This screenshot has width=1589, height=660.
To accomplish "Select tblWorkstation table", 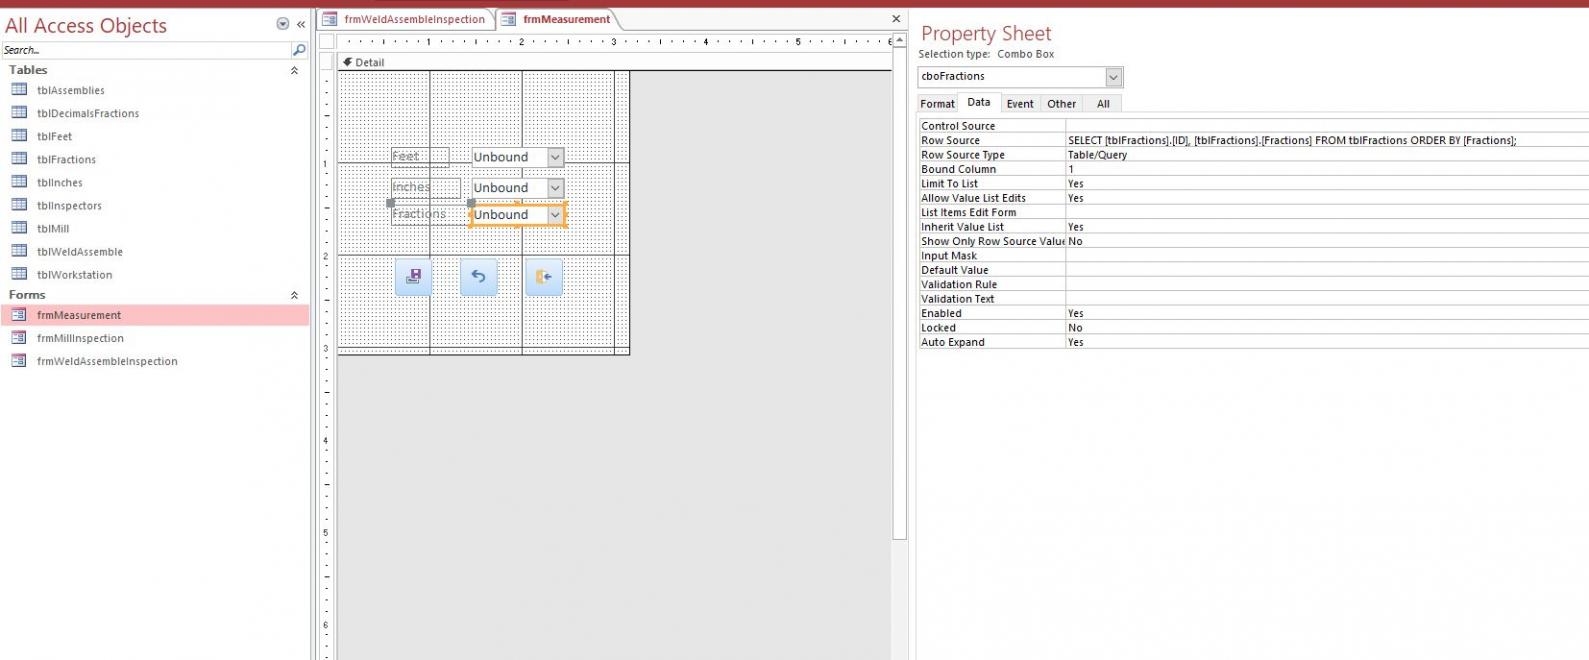I will click(x=74, y=274).
